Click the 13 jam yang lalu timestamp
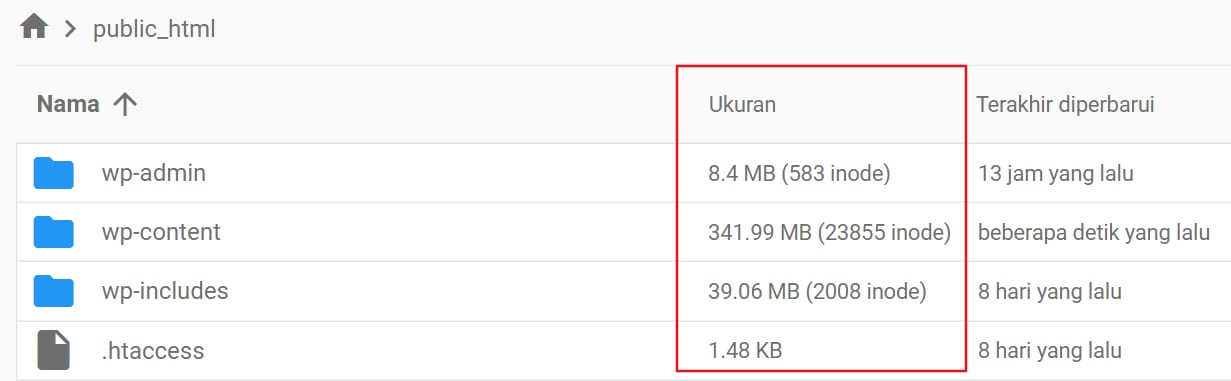The height and width of the screenshot is (381, 1231). [1056, 174]
